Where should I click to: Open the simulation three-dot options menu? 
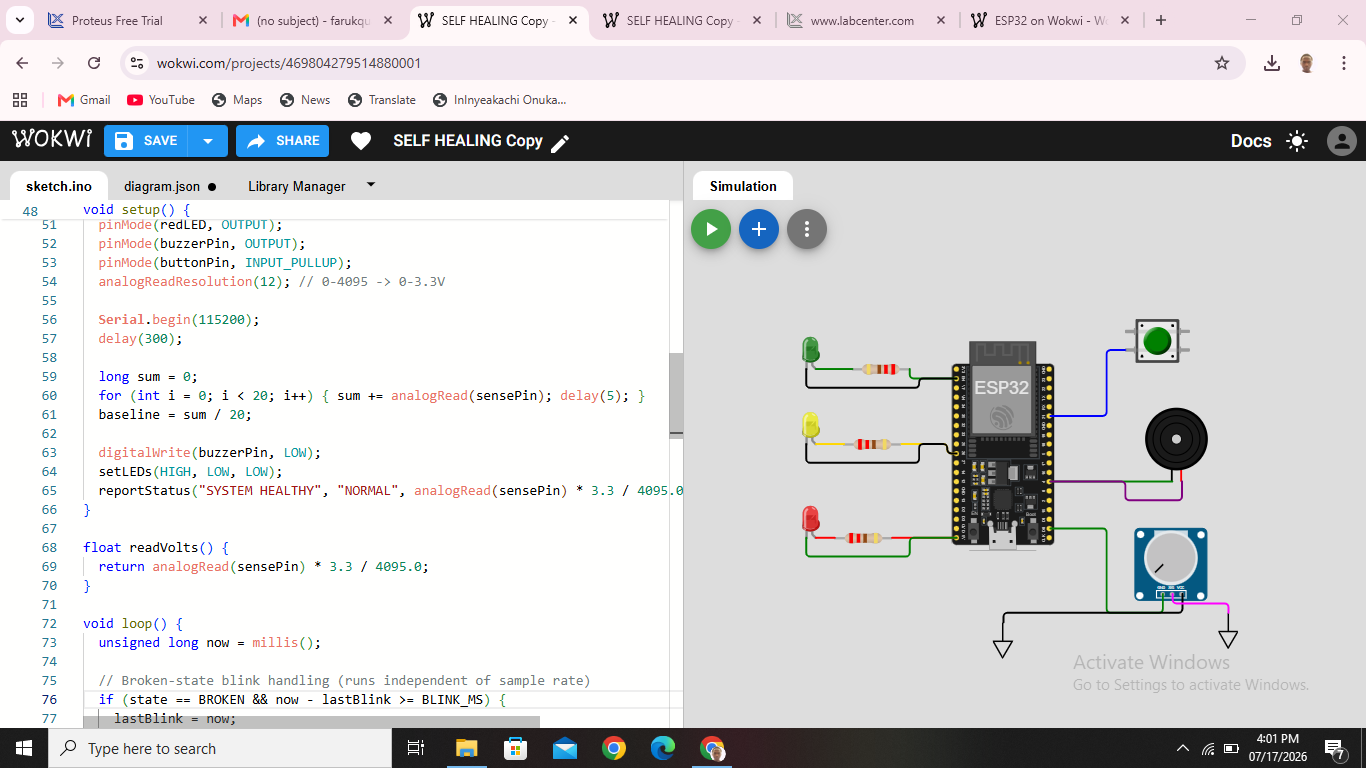pyautogui.click(x=807, y=229)
